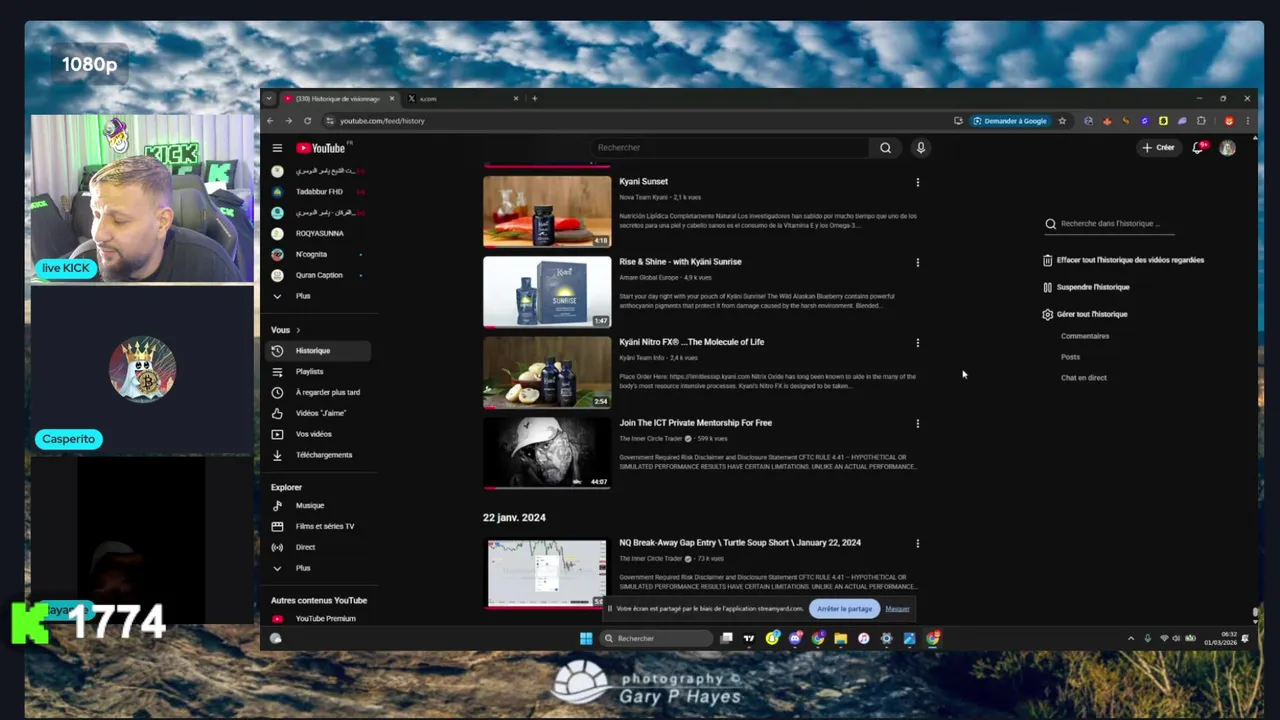Open File Explorer from taskbar

(841, 638)
